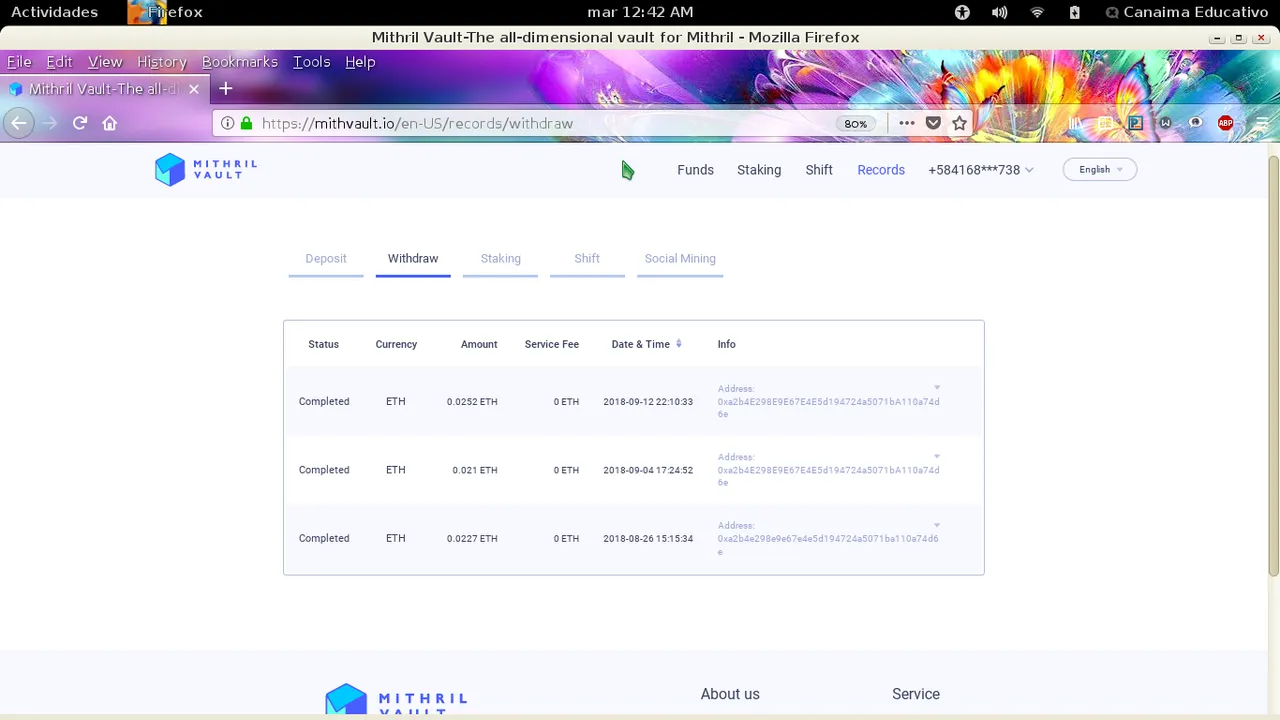The image size is (1280, 720).
Task: Click the 0.021 ETH amount cell
Action: coord(474,470)
